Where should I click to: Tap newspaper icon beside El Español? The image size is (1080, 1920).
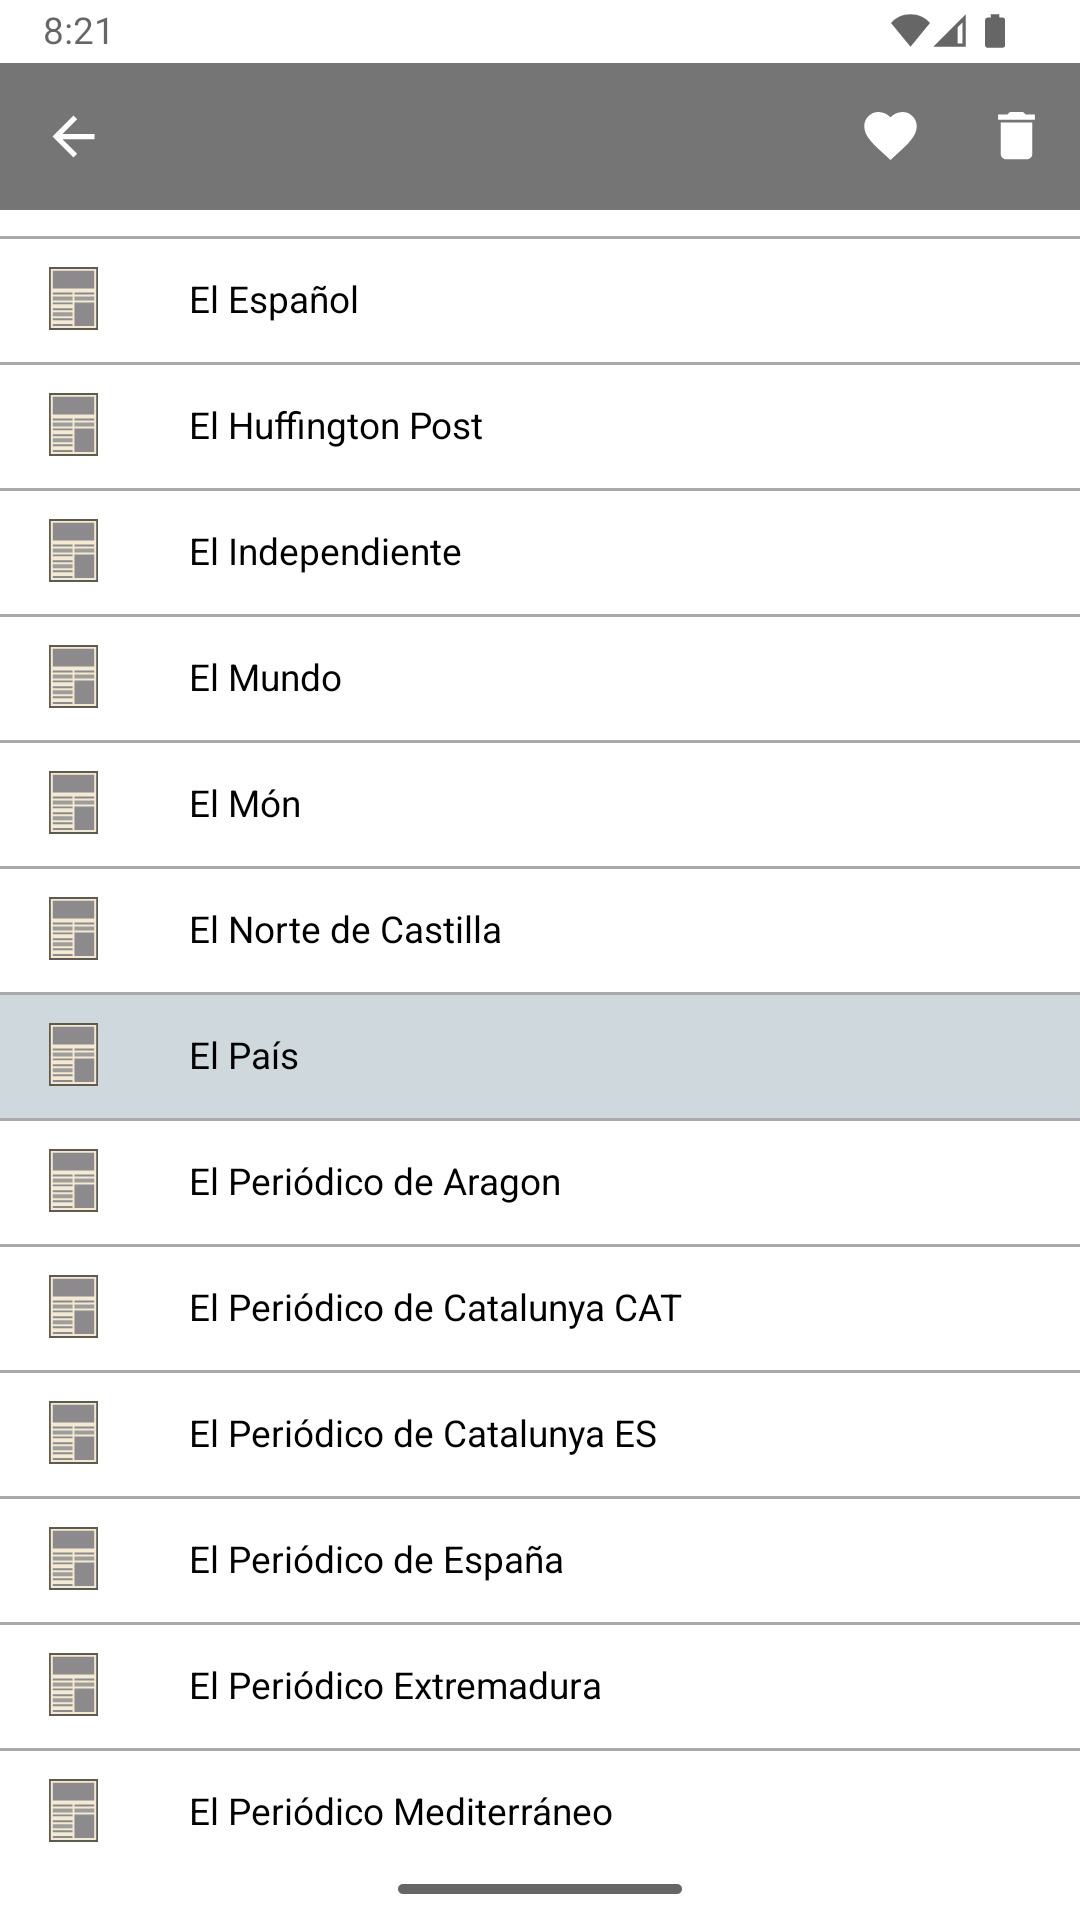[x=73, y=299]
